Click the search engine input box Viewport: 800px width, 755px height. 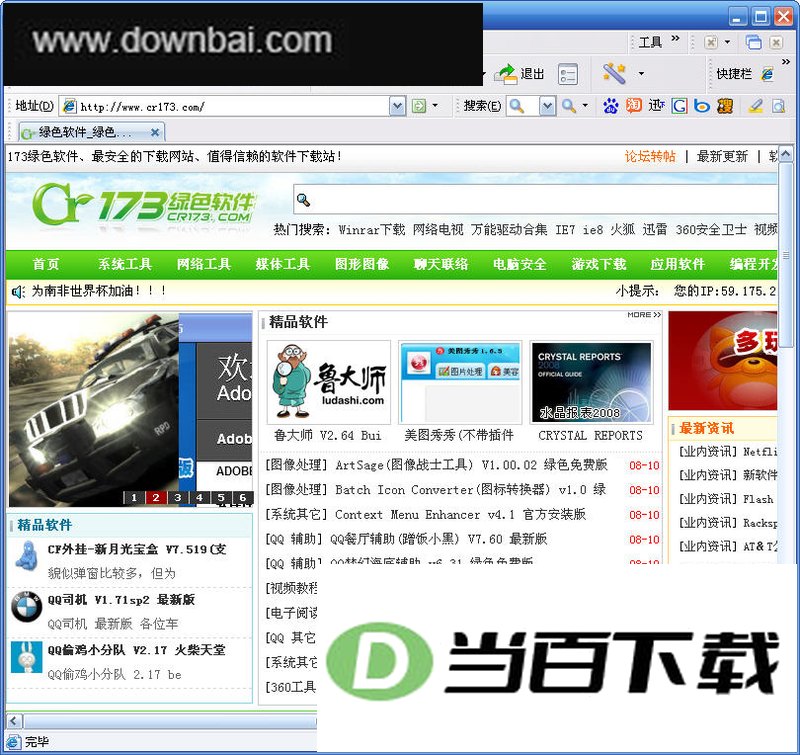(523, 106)
